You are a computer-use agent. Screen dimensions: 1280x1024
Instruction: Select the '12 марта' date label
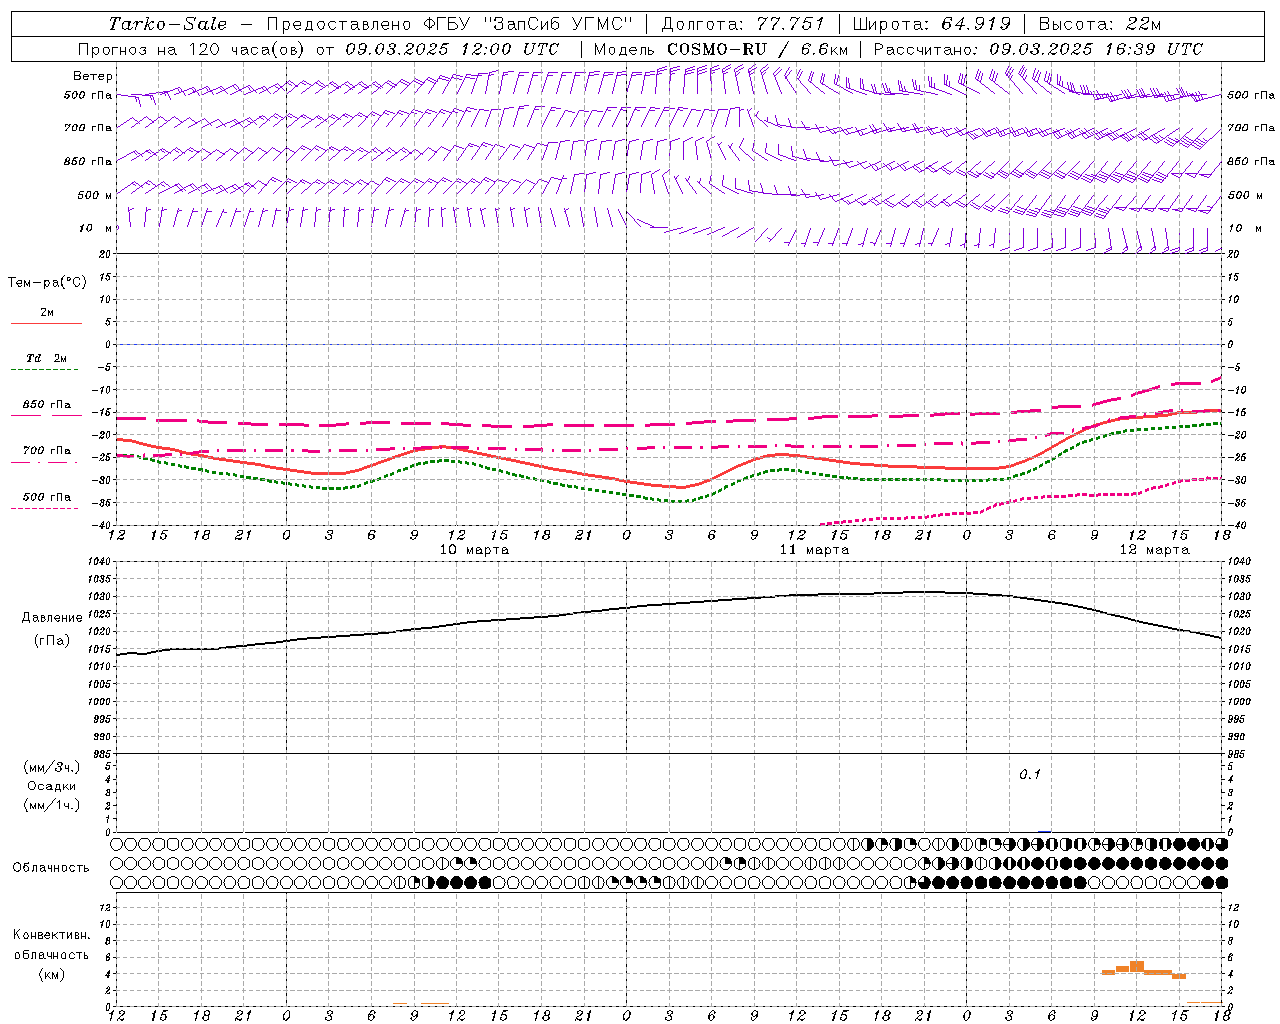point(1154,549)
